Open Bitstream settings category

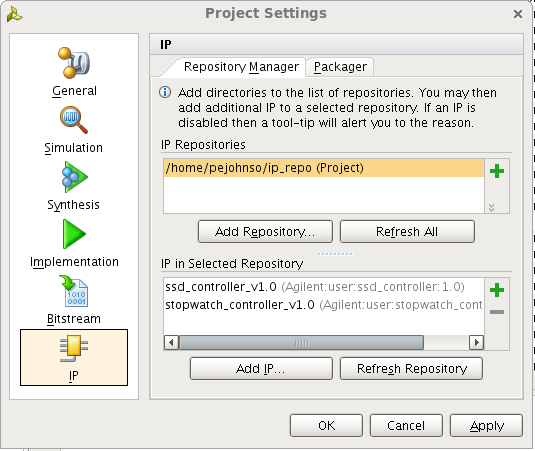pos(74,300)
